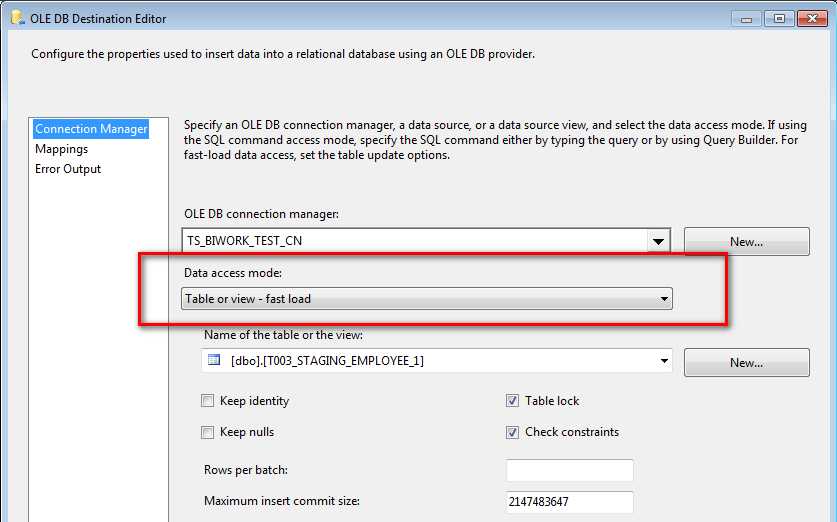This screenshot has width=837, height=522.
Task: Toggle the Keep nulls checkbox
Action: pyautogui.click(x=208, y=432)
